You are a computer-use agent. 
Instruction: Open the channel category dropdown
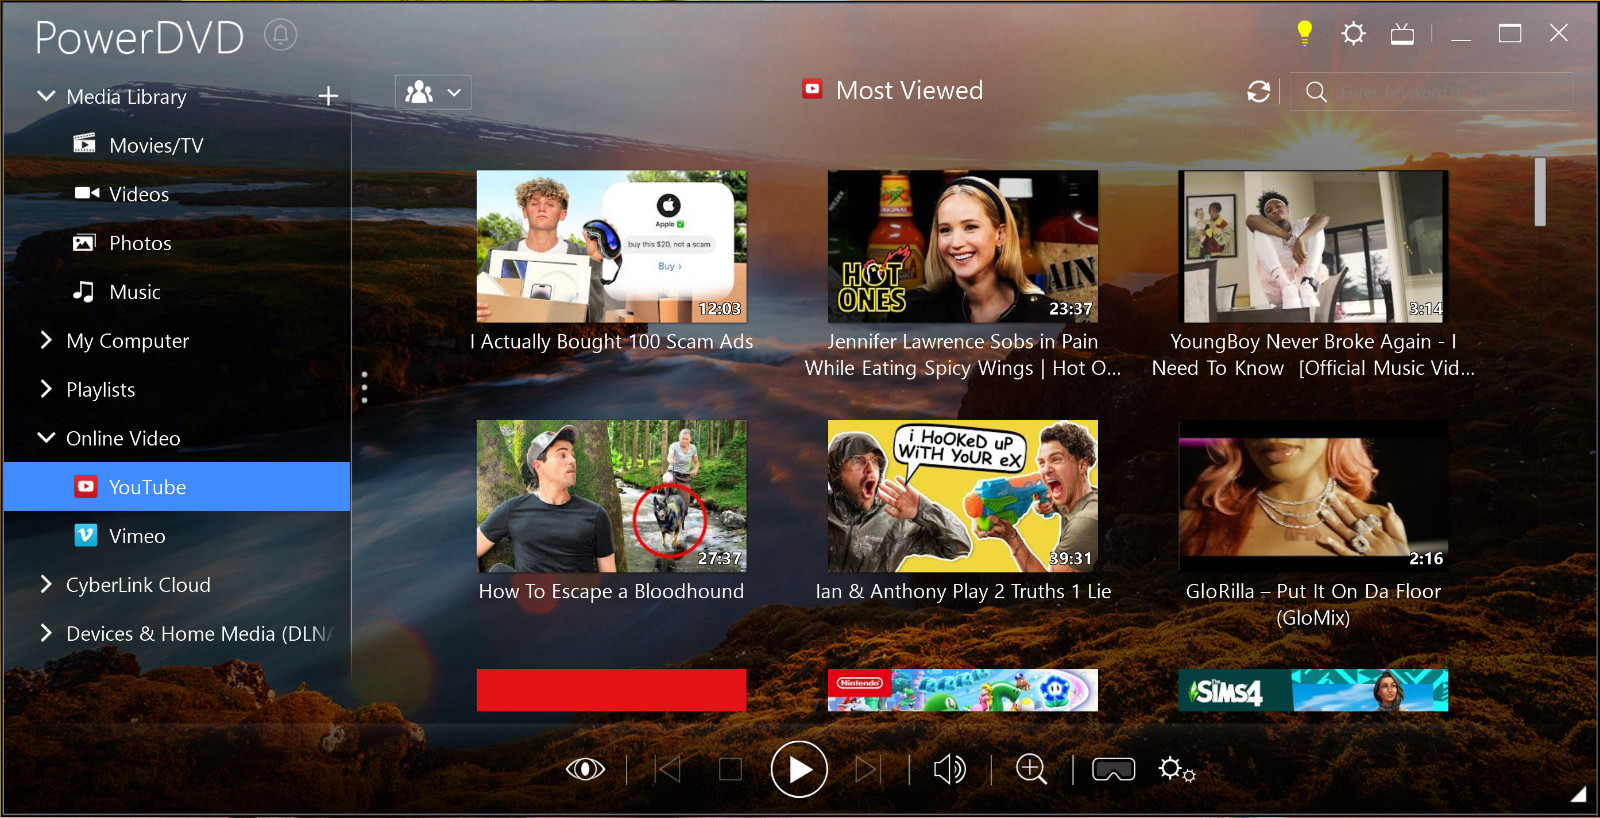pyautogui.click(x=433, y=93)
